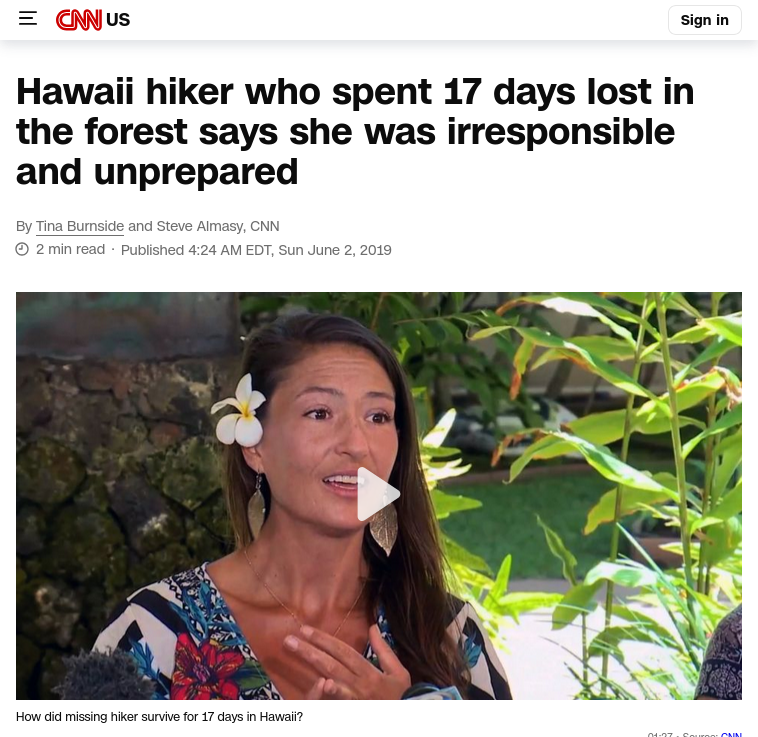Click the video caption about 17 days
Screen dimensions: 758x737
[160, 717]
